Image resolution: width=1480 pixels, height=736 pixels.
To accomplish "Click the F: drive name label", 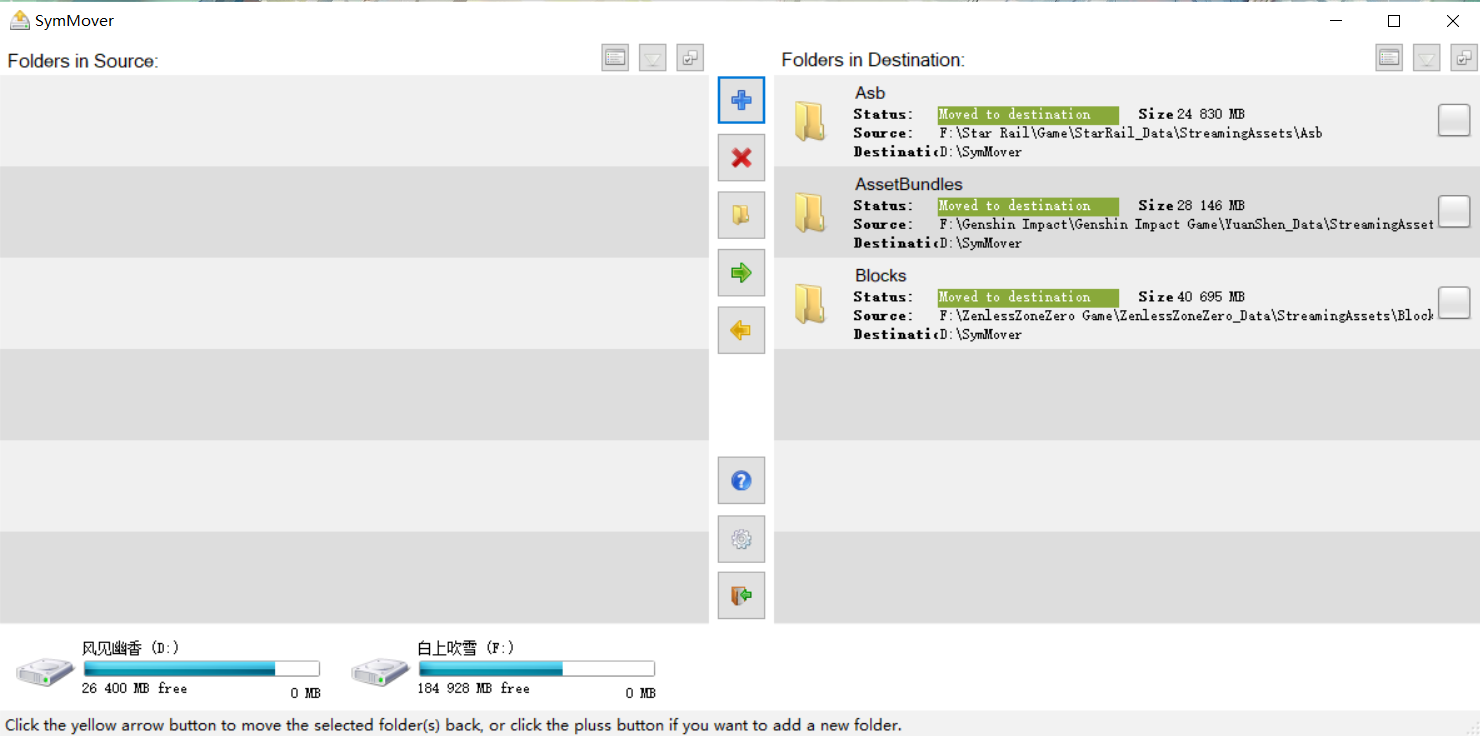I will (x=466, y=648).
